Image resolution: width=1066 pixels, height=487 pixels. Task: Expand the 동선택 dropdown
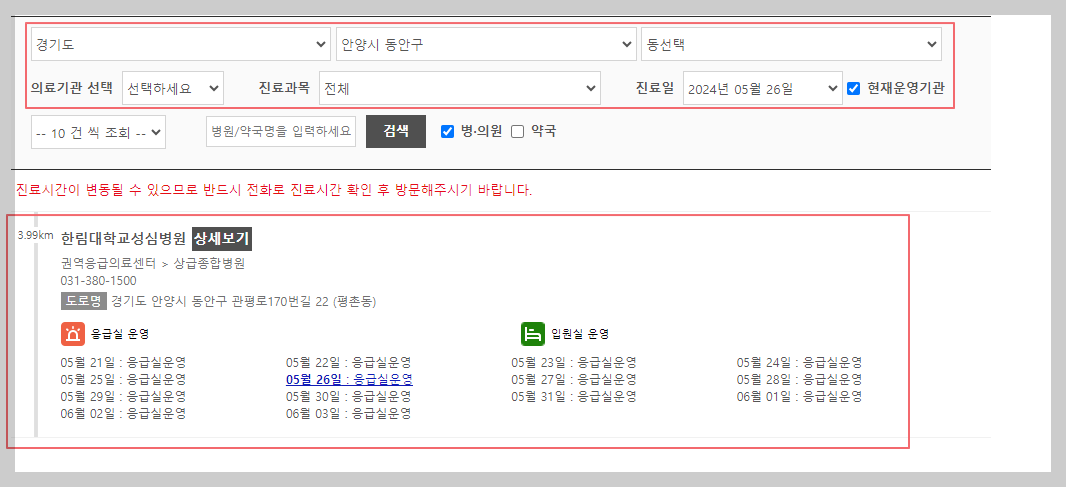[x=791, y=44]
